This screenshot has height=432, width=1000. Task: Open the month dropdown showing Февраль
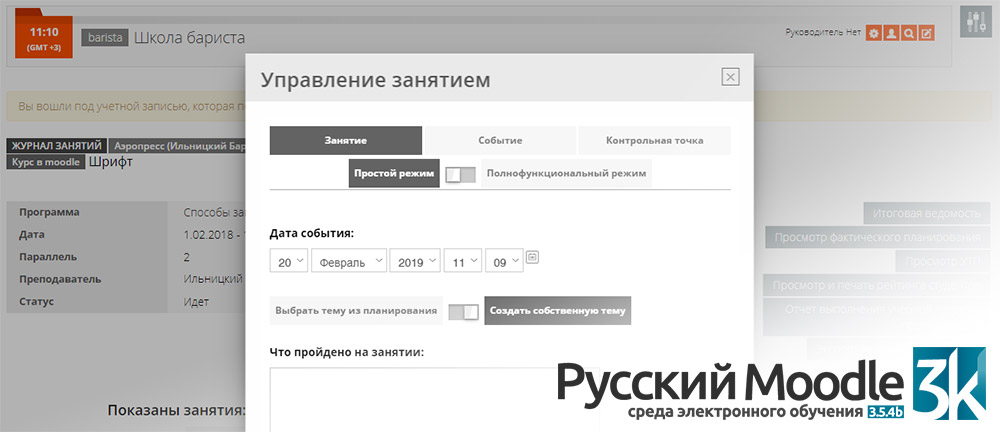349,260
